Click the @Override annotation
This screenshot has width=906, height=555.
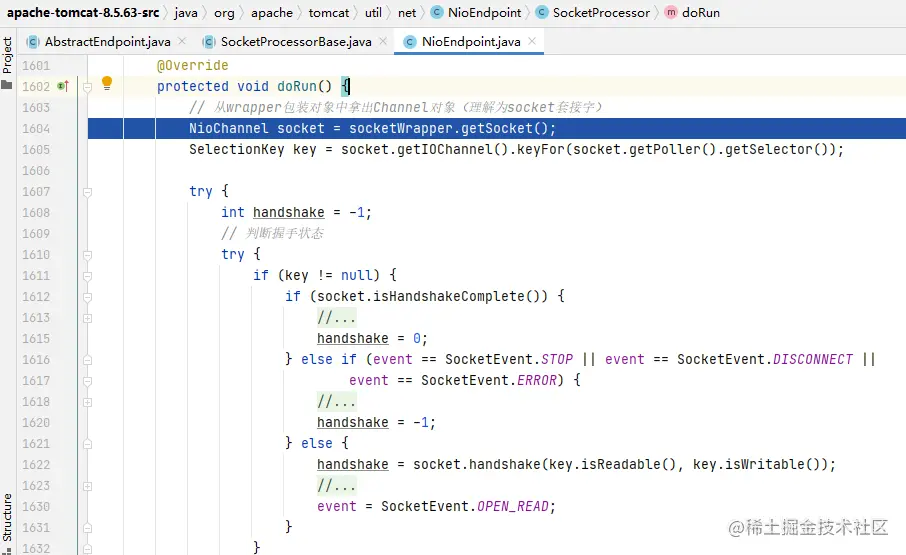(192, 65)
